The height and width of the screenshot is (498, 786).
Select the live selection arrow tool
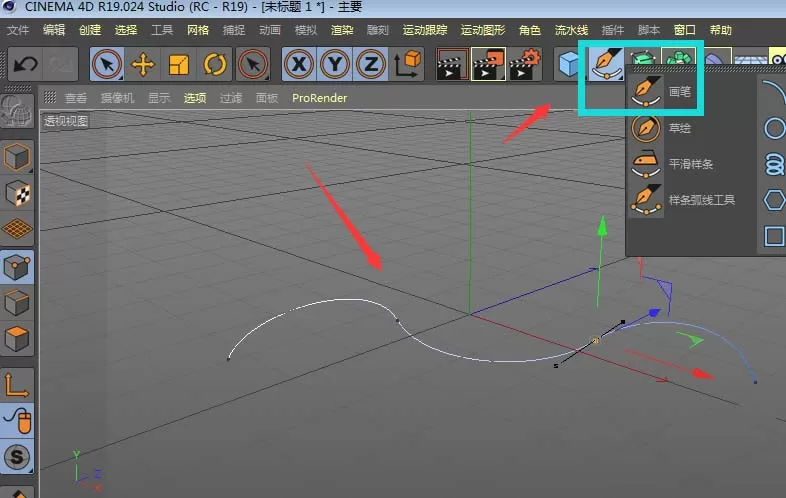coord(107,64)
